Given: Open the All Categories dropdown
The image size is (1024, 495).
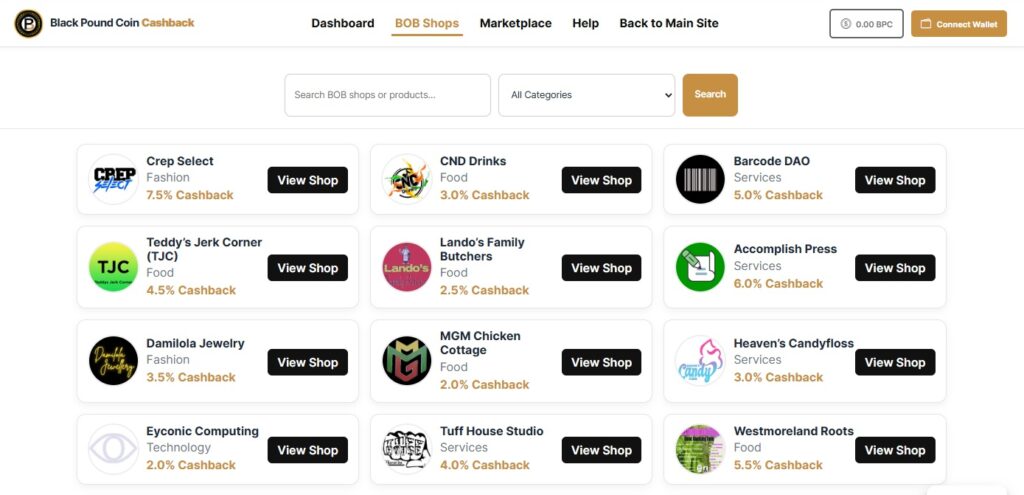Looking at the screenshot, I should pyautogui.click(x=586, y=95).
